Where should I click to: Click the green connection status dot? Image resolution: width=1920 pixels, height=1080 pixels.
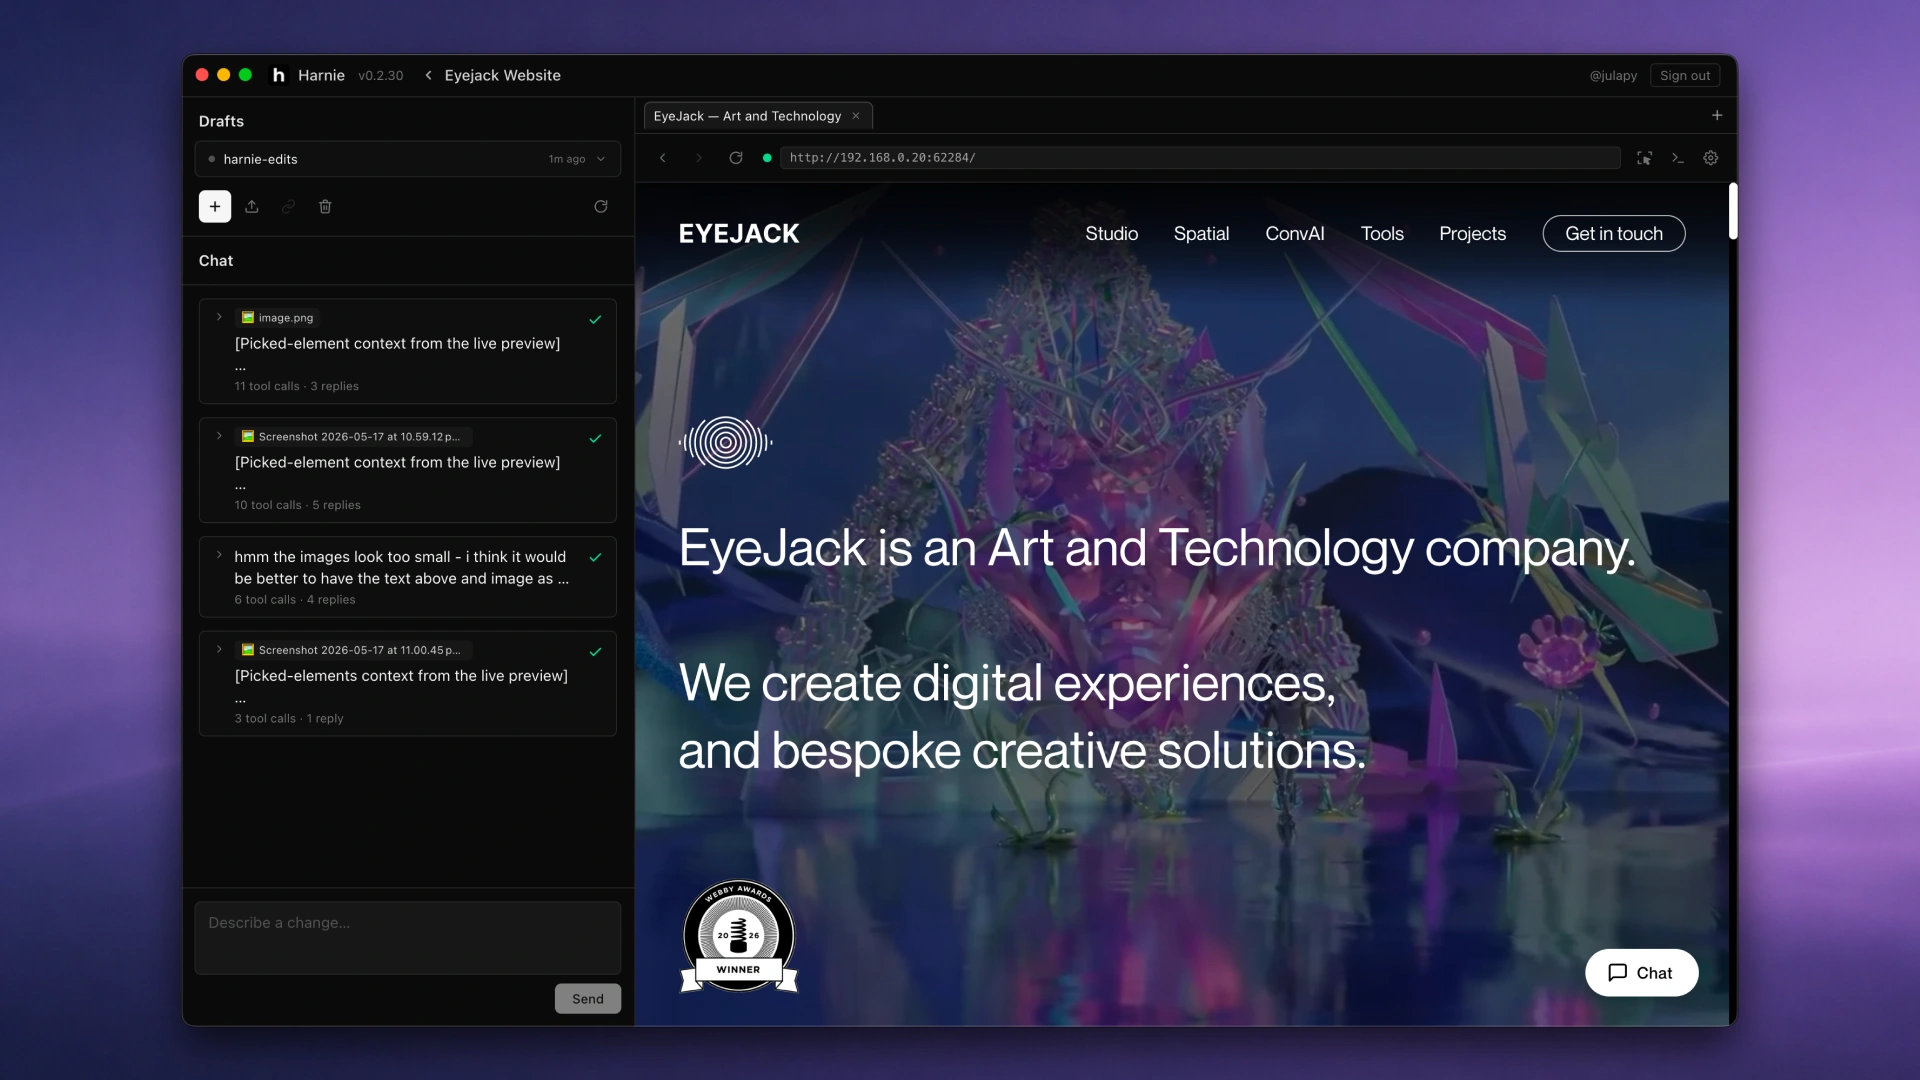click(767, 158)
